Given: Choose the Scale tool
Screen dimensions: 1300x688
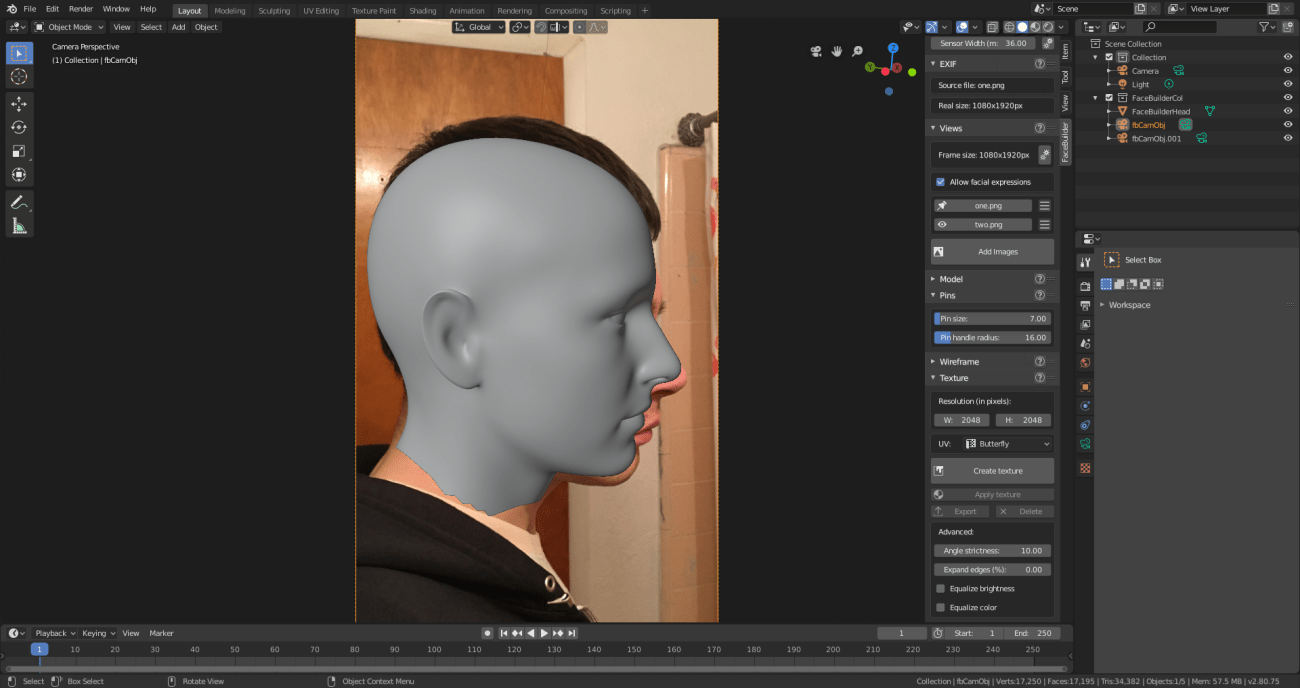Looking at the screenshot, I should click(19, 152).
